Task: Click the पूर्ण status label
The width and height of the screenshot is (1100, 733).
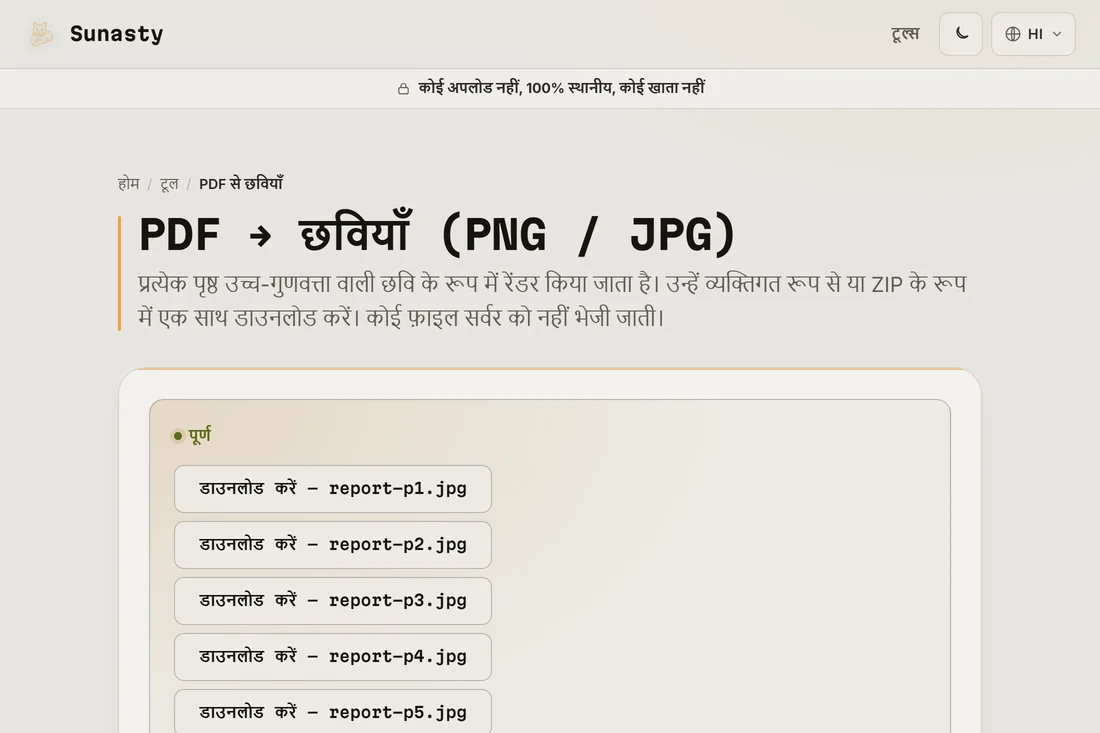Action: click(199, 436)
